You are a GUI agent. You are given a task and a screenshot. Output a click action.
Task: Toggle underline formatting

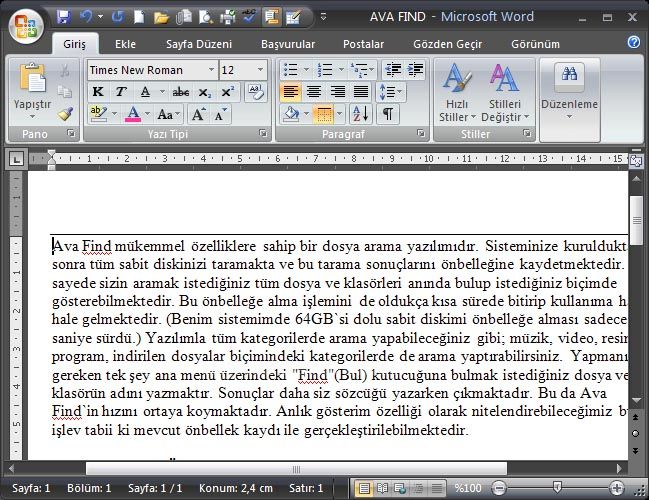(145, 91)
